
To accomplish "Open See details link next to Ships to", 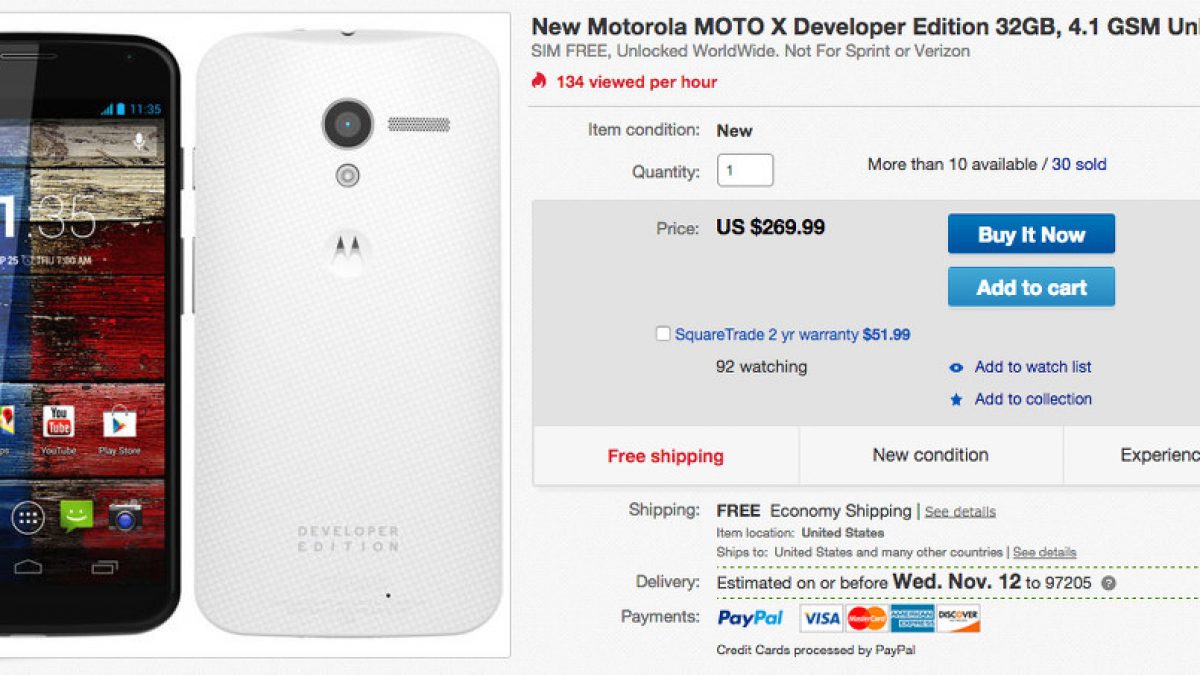I will tap(1044, 552).
